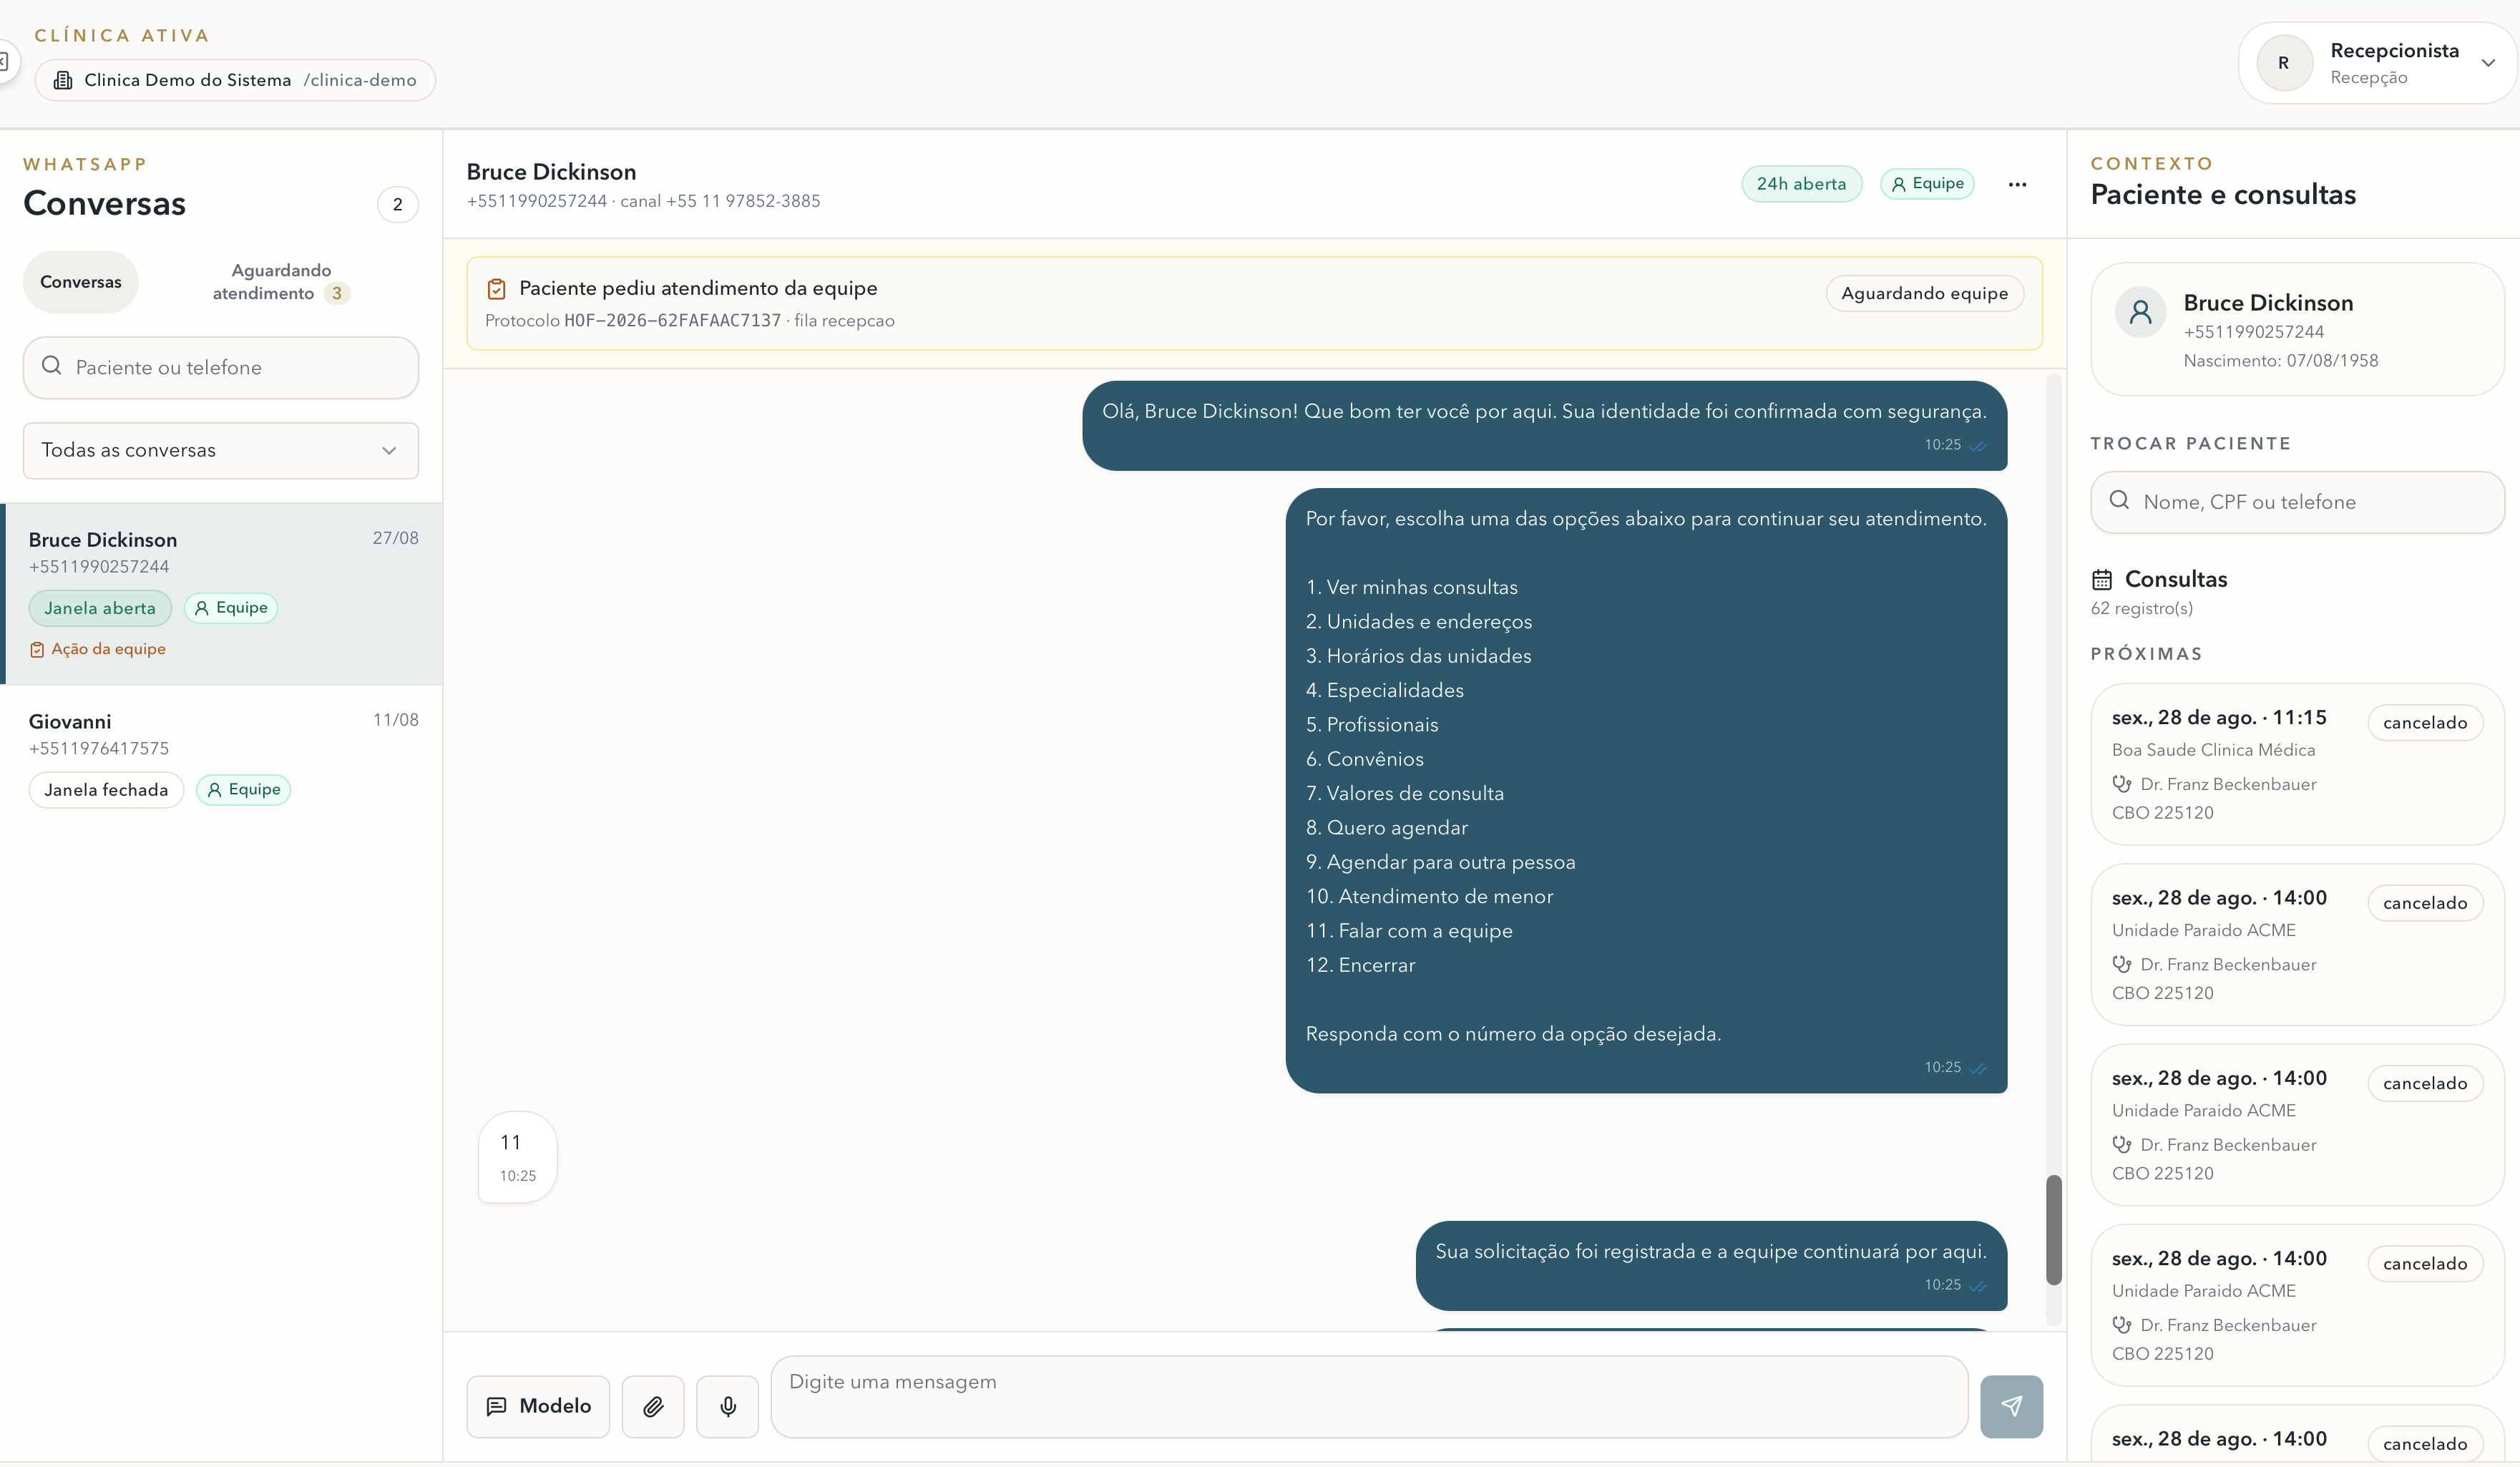The height and width of the screenshot is (1467, 2520).
Task: Click 'Sua solicitação foi registrada' message
Action: [x=1711, y=1266]
